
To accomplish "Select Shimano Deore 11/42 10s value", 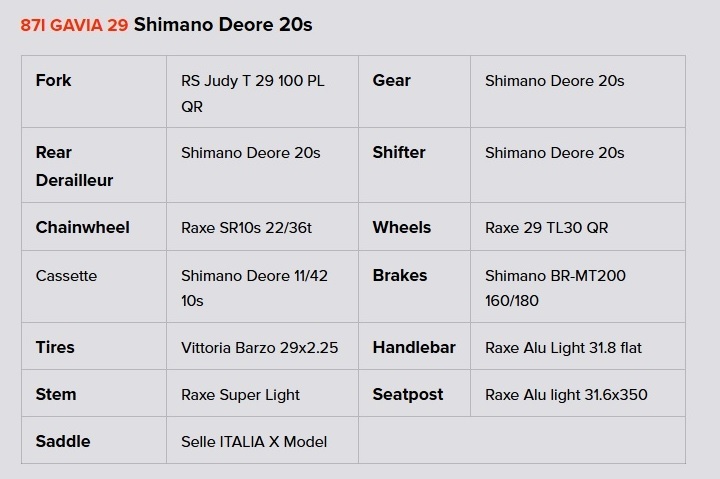I will [254, 288].
